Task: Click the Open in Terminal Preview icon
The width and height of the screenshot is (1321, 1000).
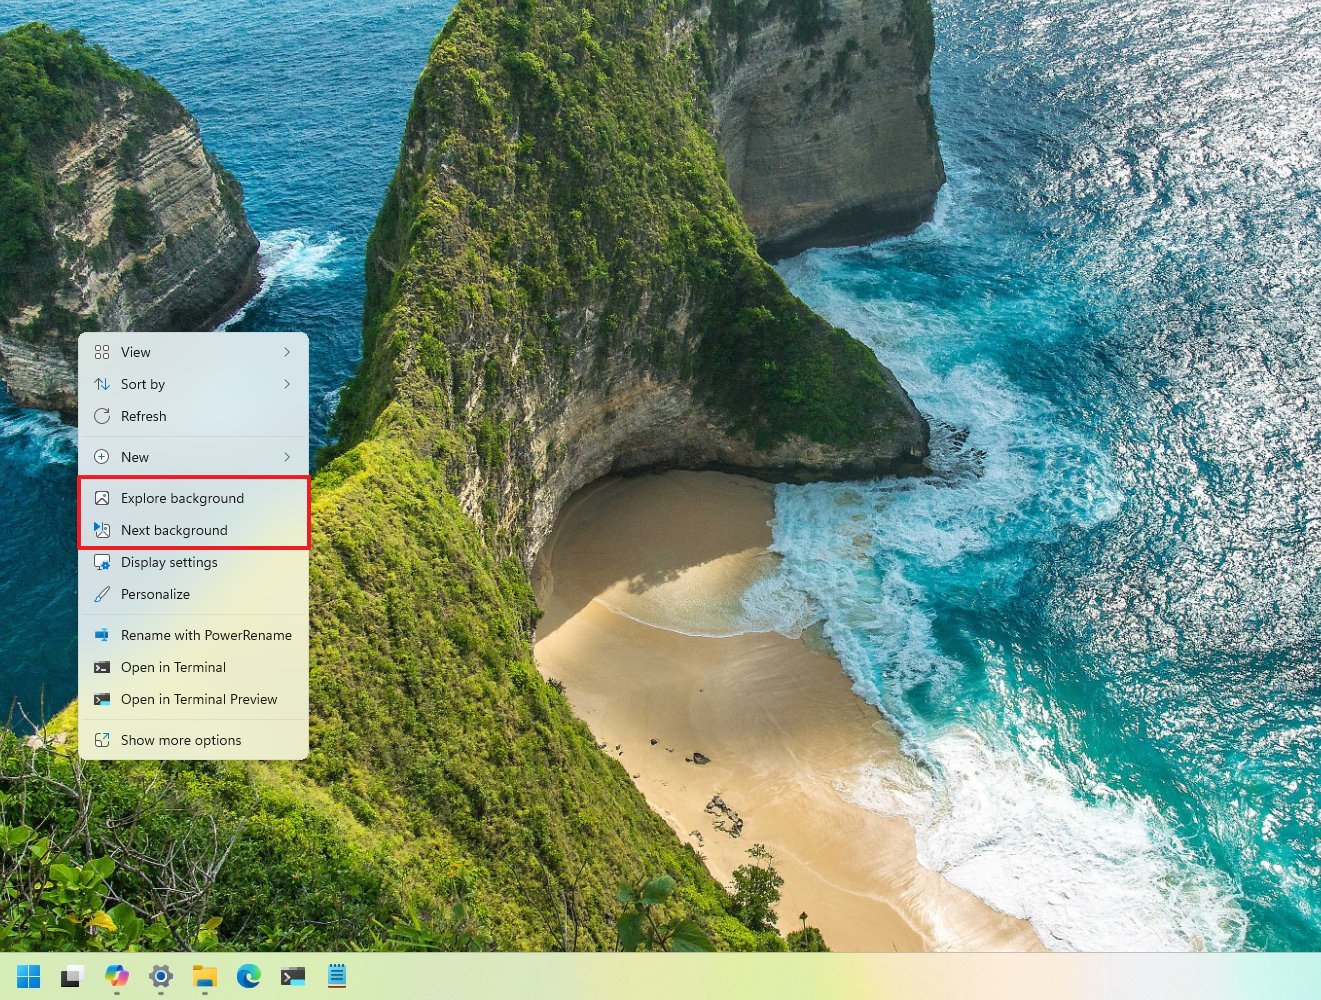Action: (x=103, y=699)
